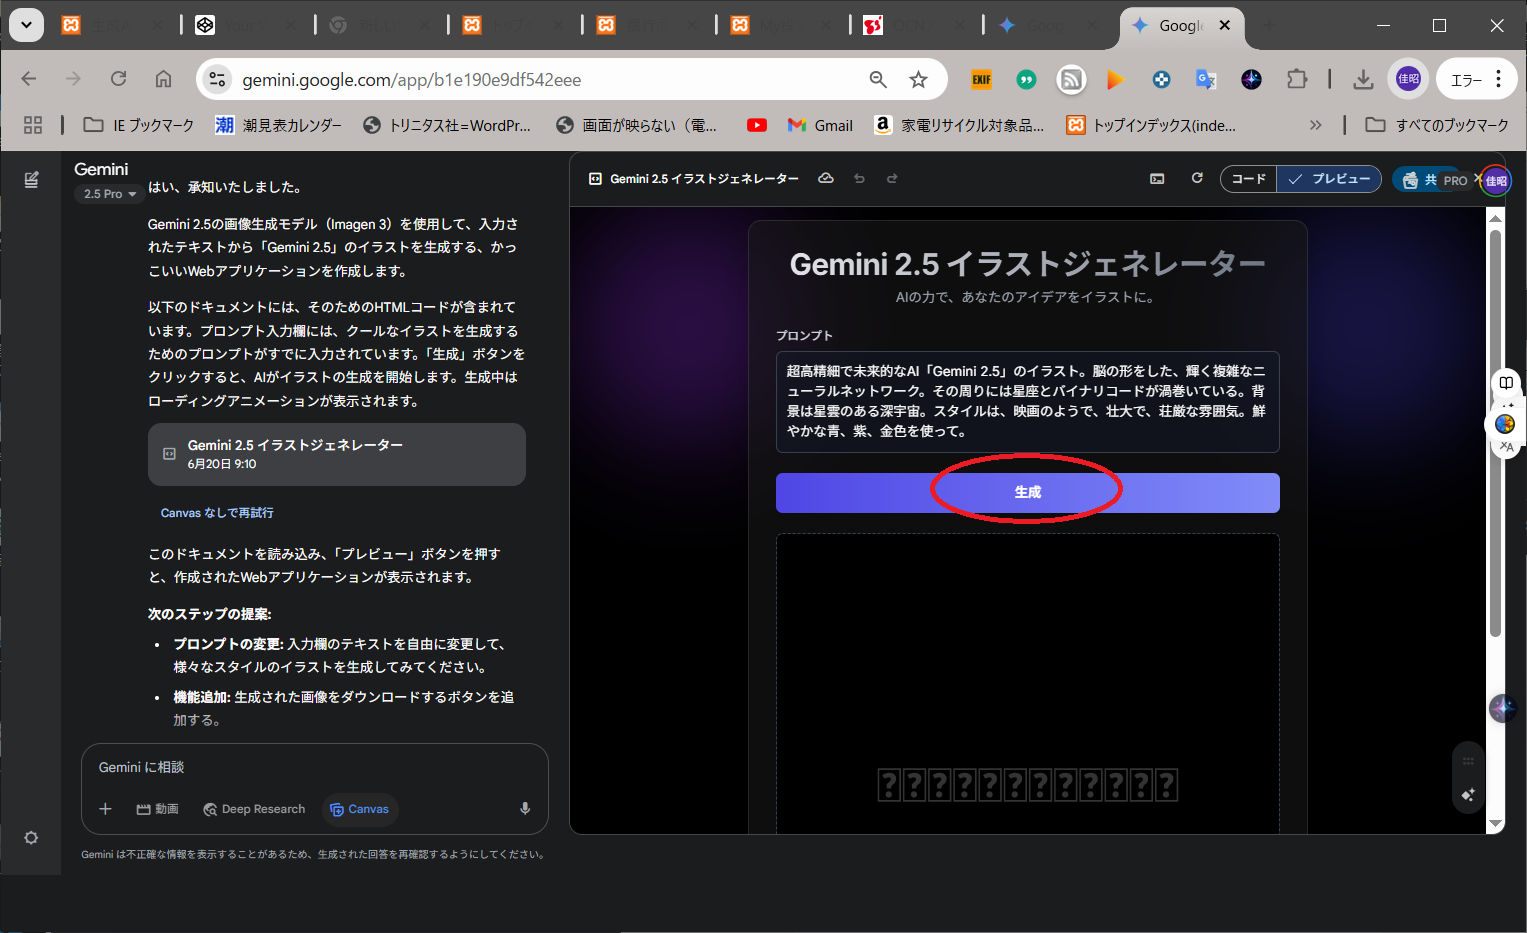Click the new chat pencil icon in Gemini sidebar

pos(31,180)
